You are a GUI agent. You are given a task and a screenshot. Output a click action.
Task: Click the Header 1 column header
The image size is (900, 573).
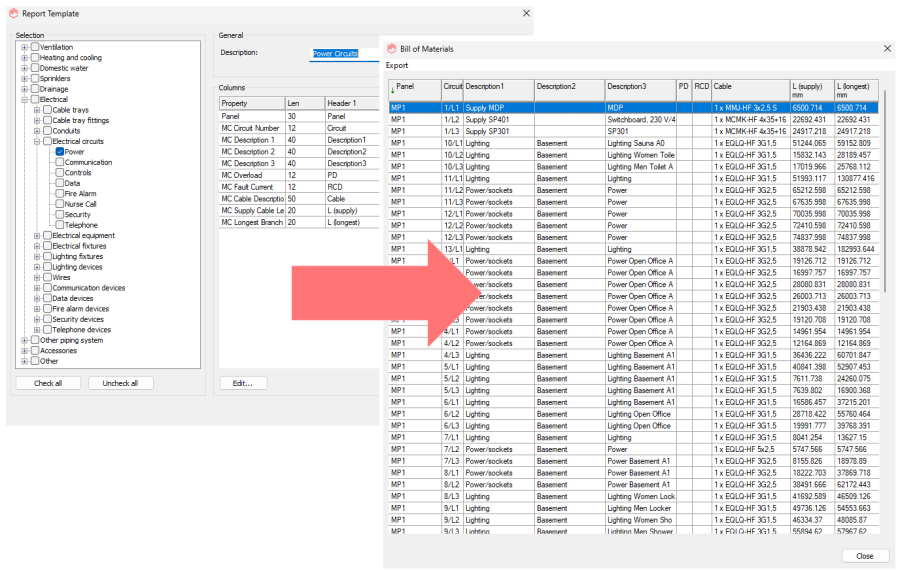coord(352,103)
